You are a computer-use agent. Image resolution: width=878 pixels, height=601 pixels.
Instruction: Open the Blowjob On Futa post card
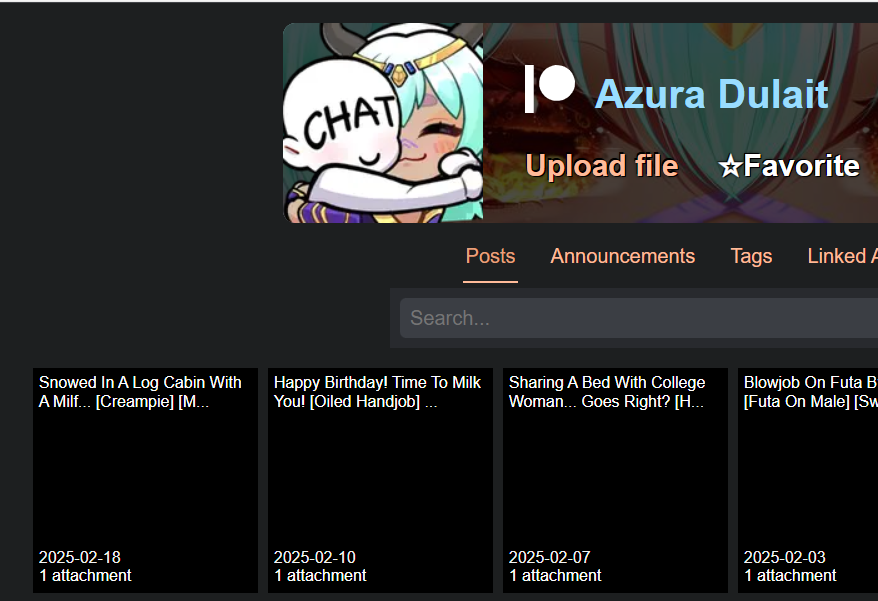[808, 480]
